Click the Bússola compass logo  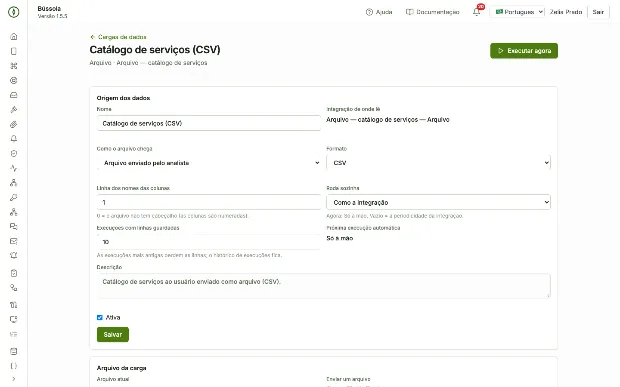[x=13, y=12]
